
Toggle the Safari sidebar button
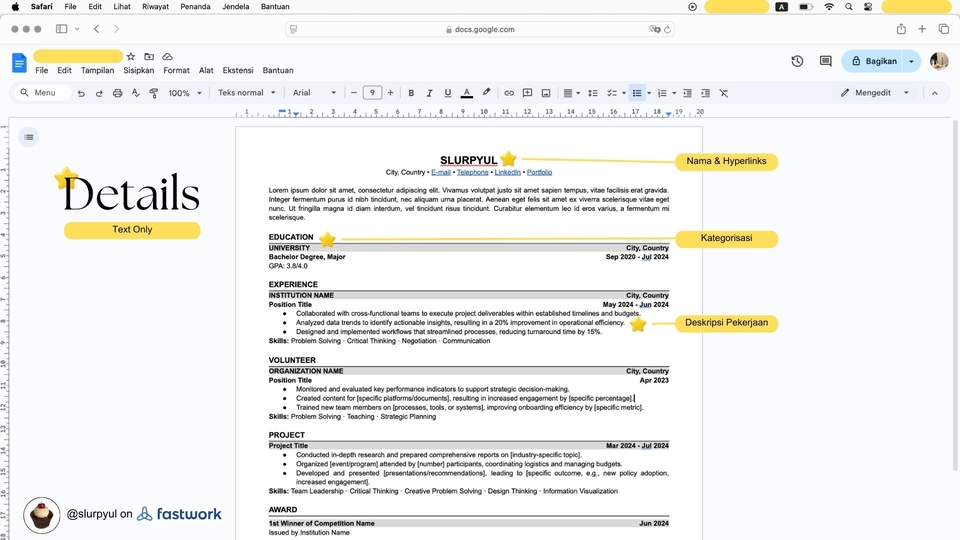click(x=61, y=29)
